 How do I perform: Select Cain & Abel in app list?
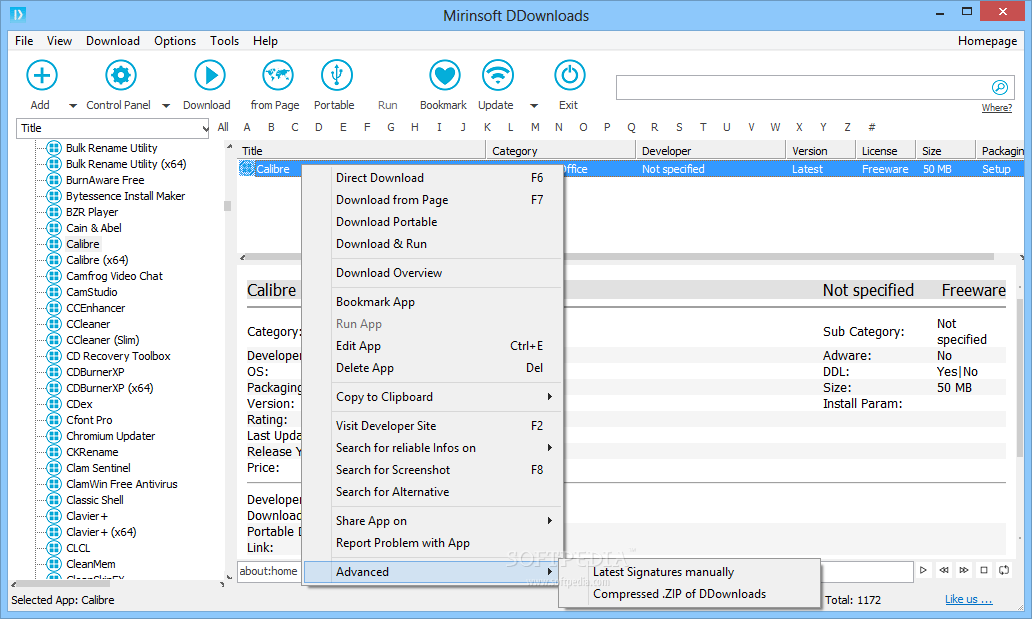pos(93,228)
